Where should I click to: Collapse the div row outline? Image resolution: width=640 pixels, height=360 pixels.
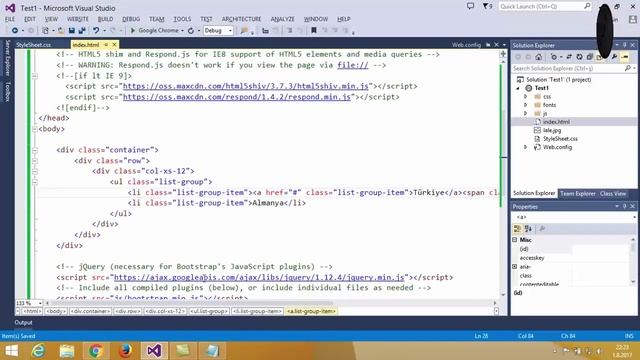click(x=35, y=161)
